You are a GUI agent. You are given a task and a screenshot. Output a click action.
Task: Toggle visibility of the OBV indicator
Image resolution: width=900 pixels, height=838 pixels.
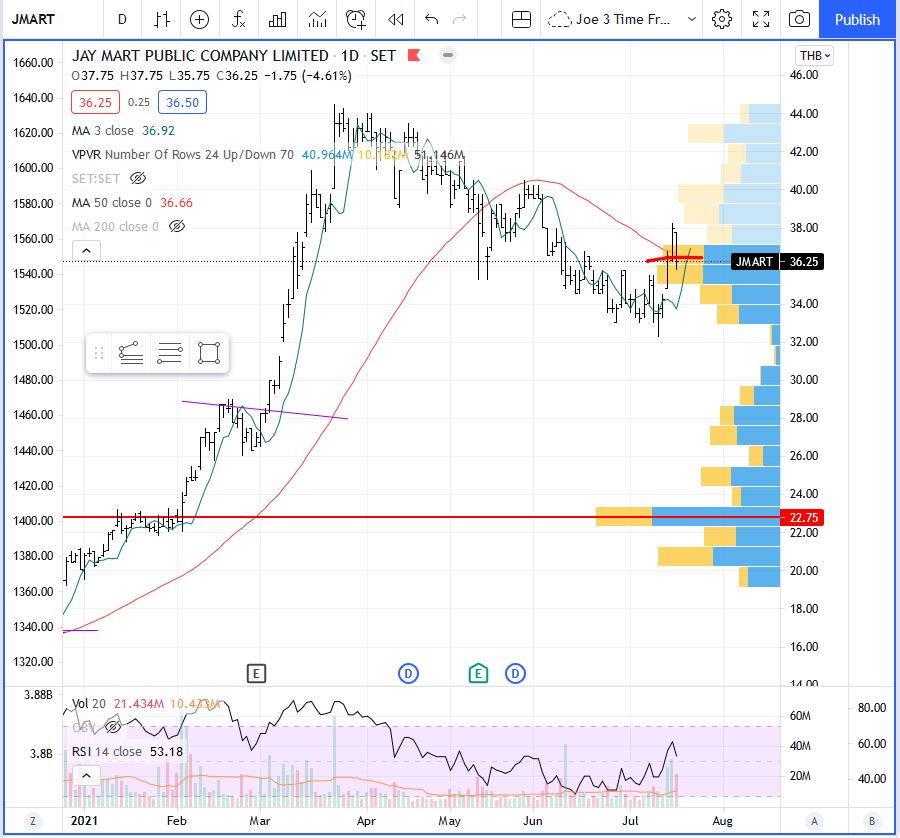pyautogui.click(x=113, y=727)
